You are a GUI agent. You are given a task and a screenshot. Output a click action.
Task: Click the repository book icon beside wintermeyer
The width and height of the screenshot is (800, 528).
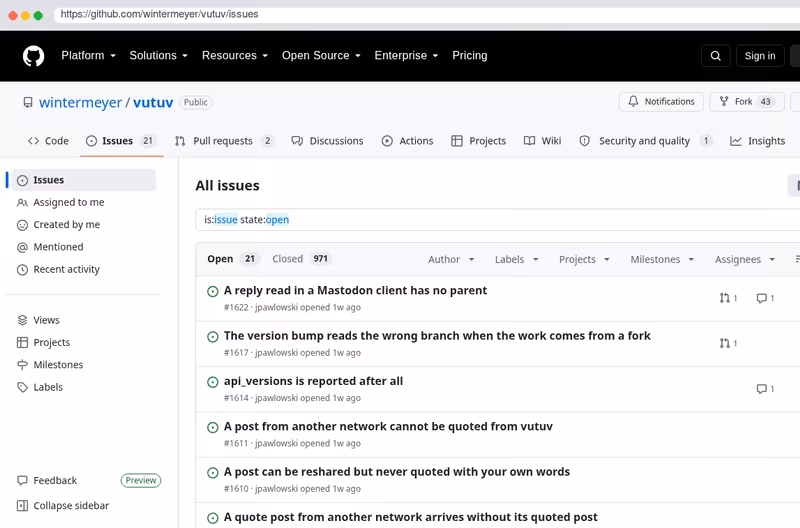point(28,103)
